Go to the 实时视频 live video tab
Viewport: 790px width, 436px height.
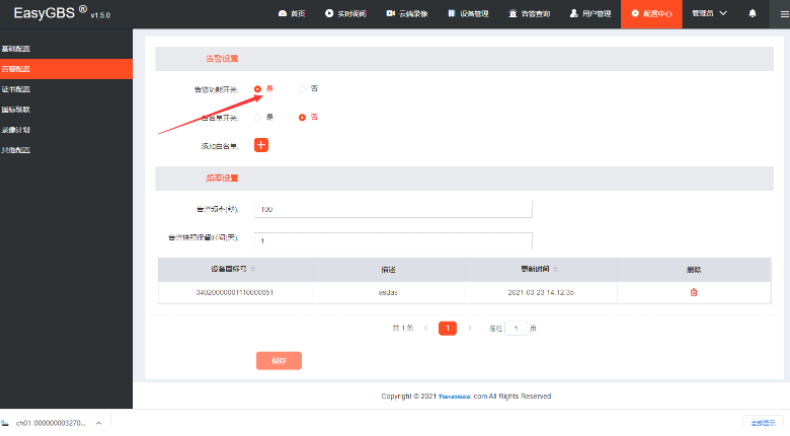click(346, 14)
